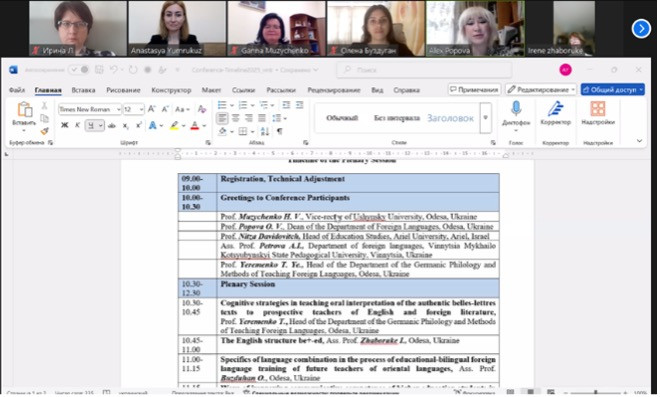Open the Times New Roman font dropdown
Screen dimensions: 660x397
point(90,109)
